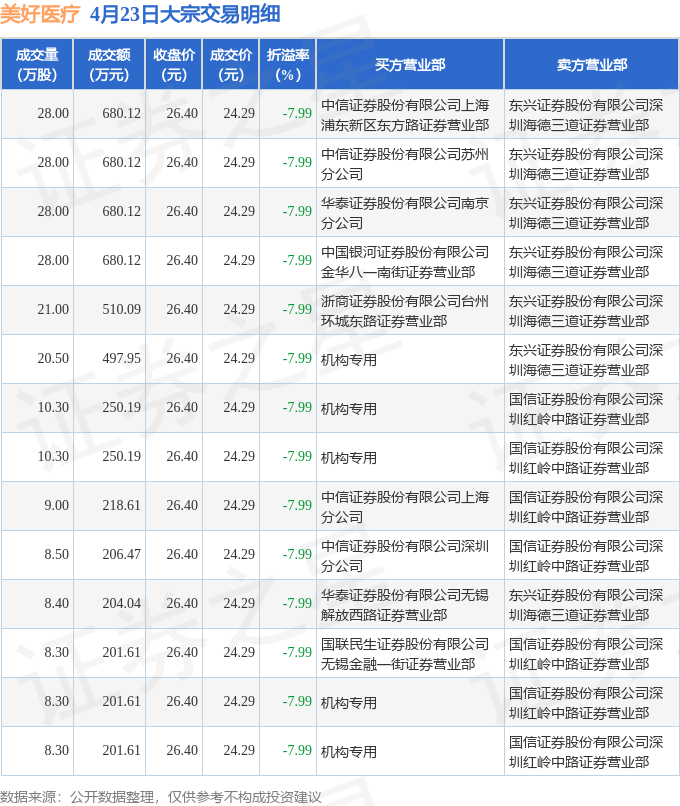Select the 成交额(万元) column header
The width and height of the screenshot is (680, 806).
tap(108, 64)
